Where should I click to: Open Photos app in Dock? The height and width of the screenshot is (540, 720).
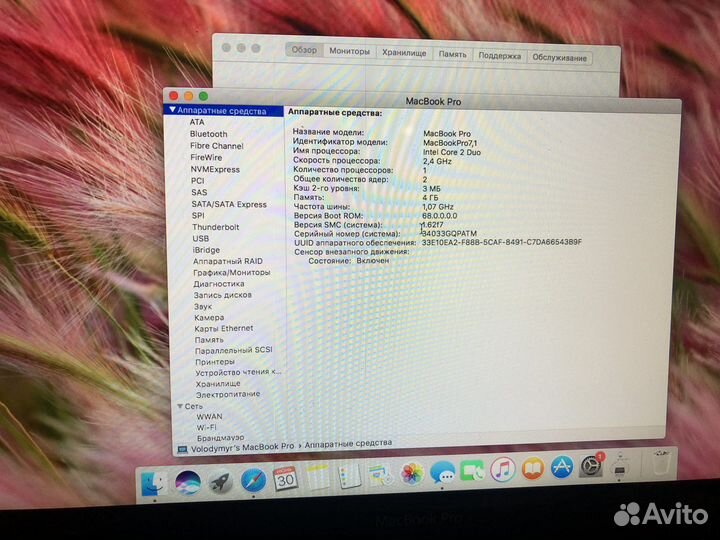412,473
